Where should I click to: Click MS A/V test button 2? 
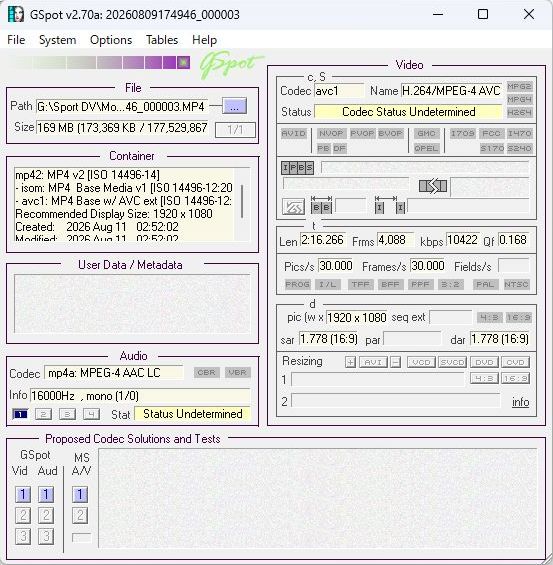80,515
